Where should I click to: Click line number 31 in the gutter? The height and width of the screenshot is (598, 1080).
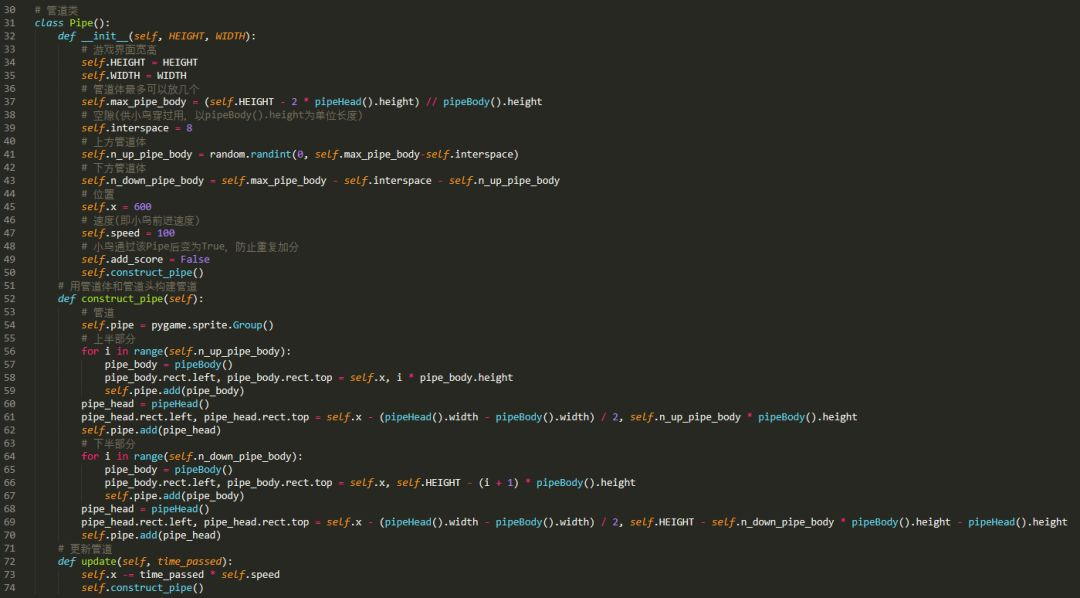coord(9,23)
